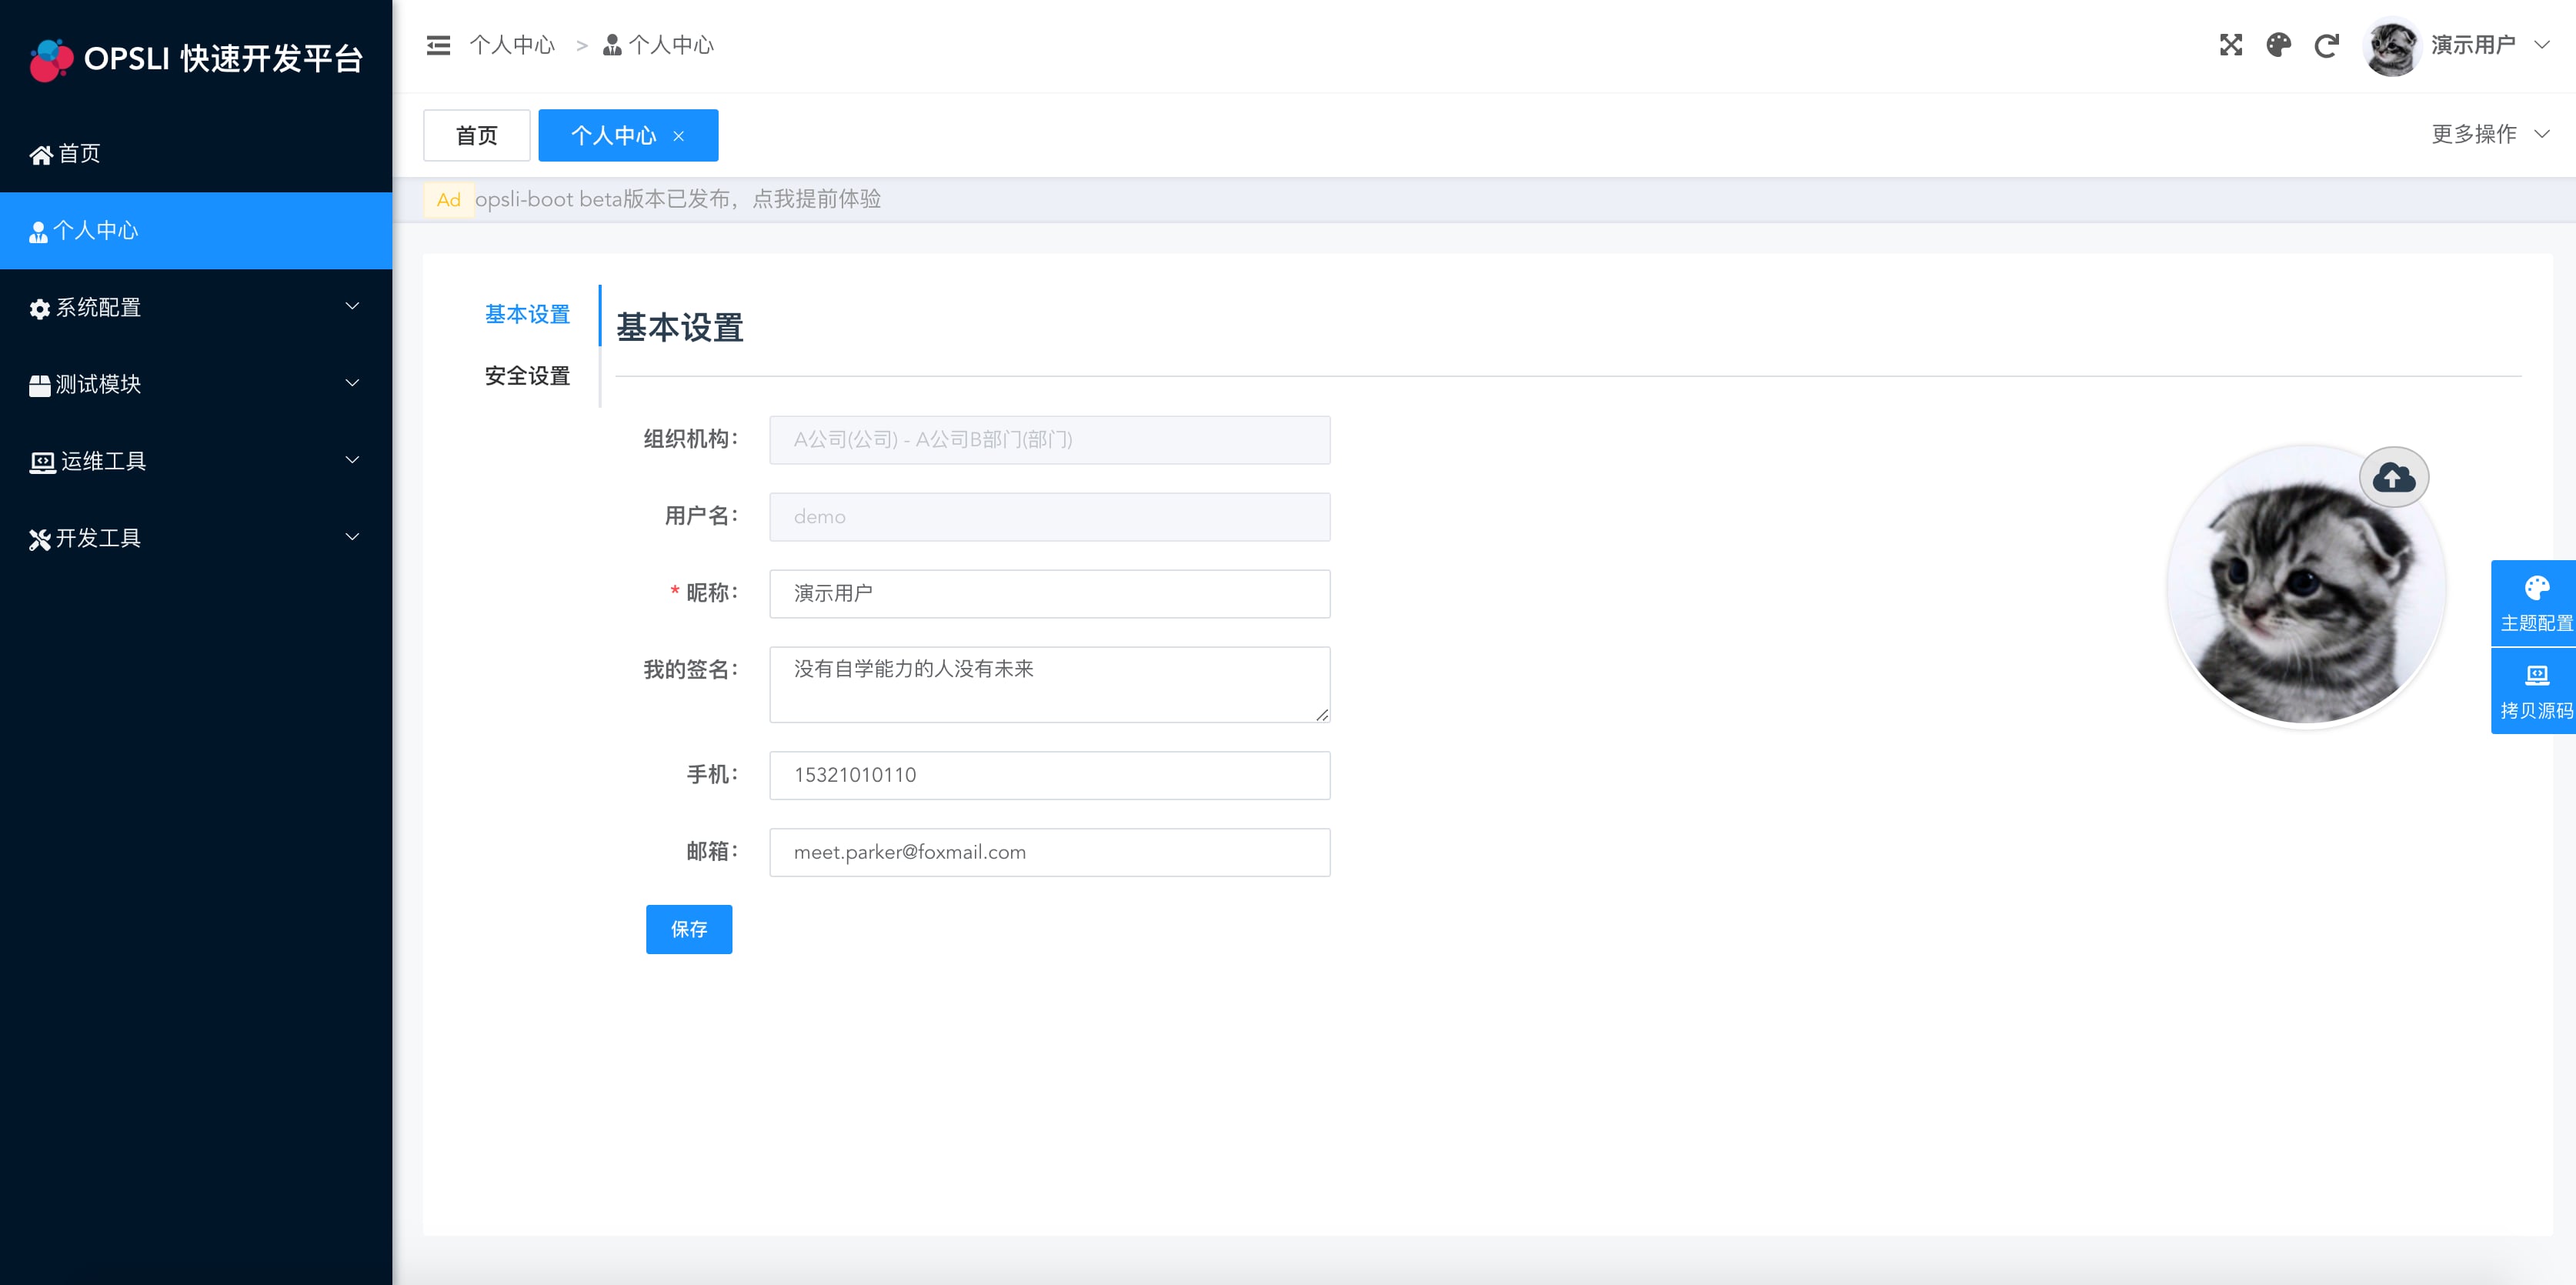
Task: Click the refresh icon in header
Action: pos(2326,45)
